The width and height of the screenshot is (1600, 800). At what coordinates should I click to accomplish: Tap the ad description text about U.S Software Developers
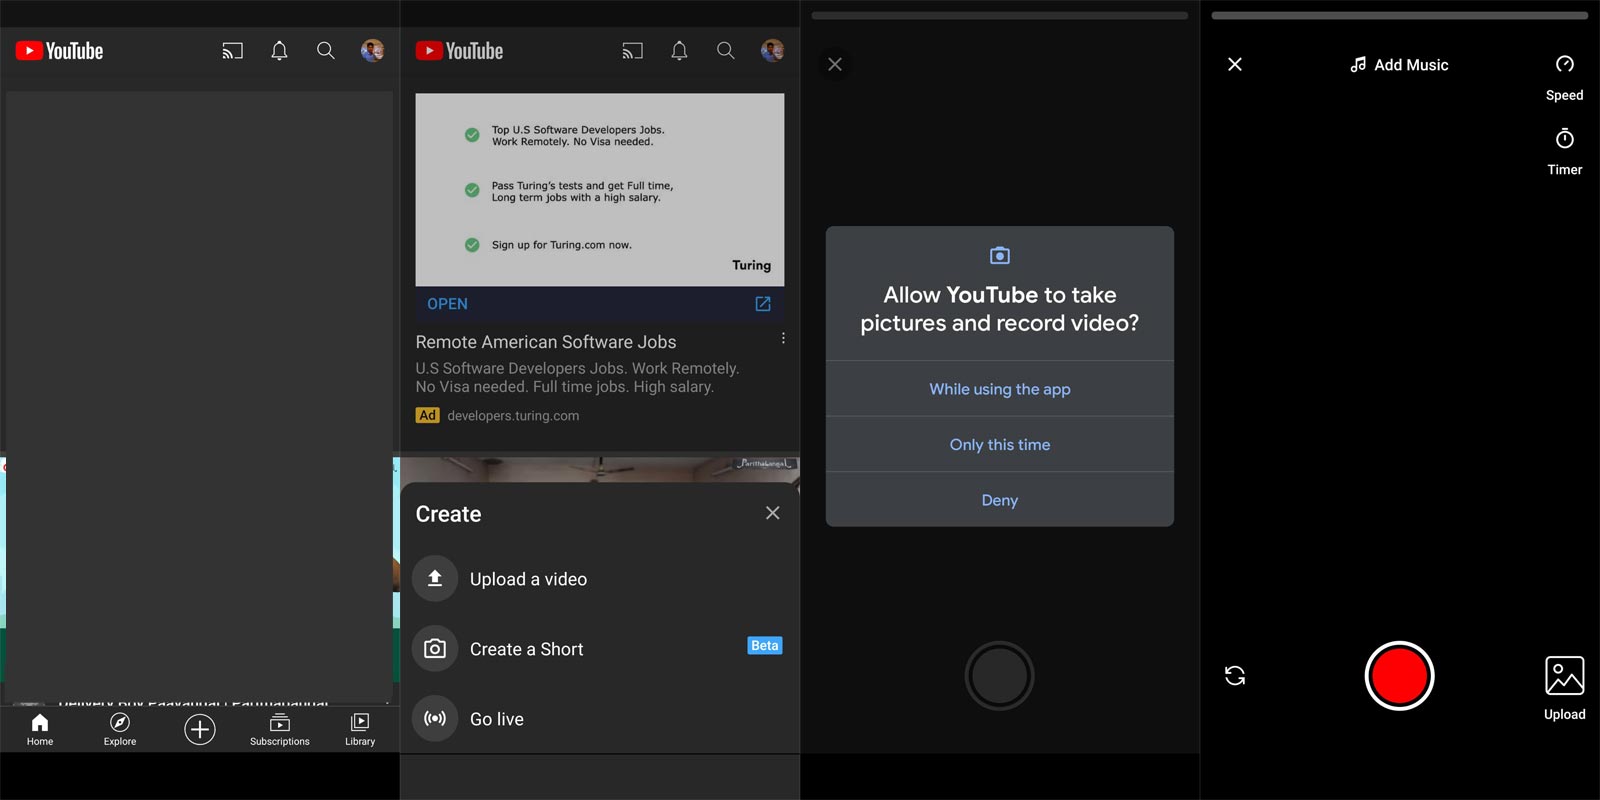(577, 378)
